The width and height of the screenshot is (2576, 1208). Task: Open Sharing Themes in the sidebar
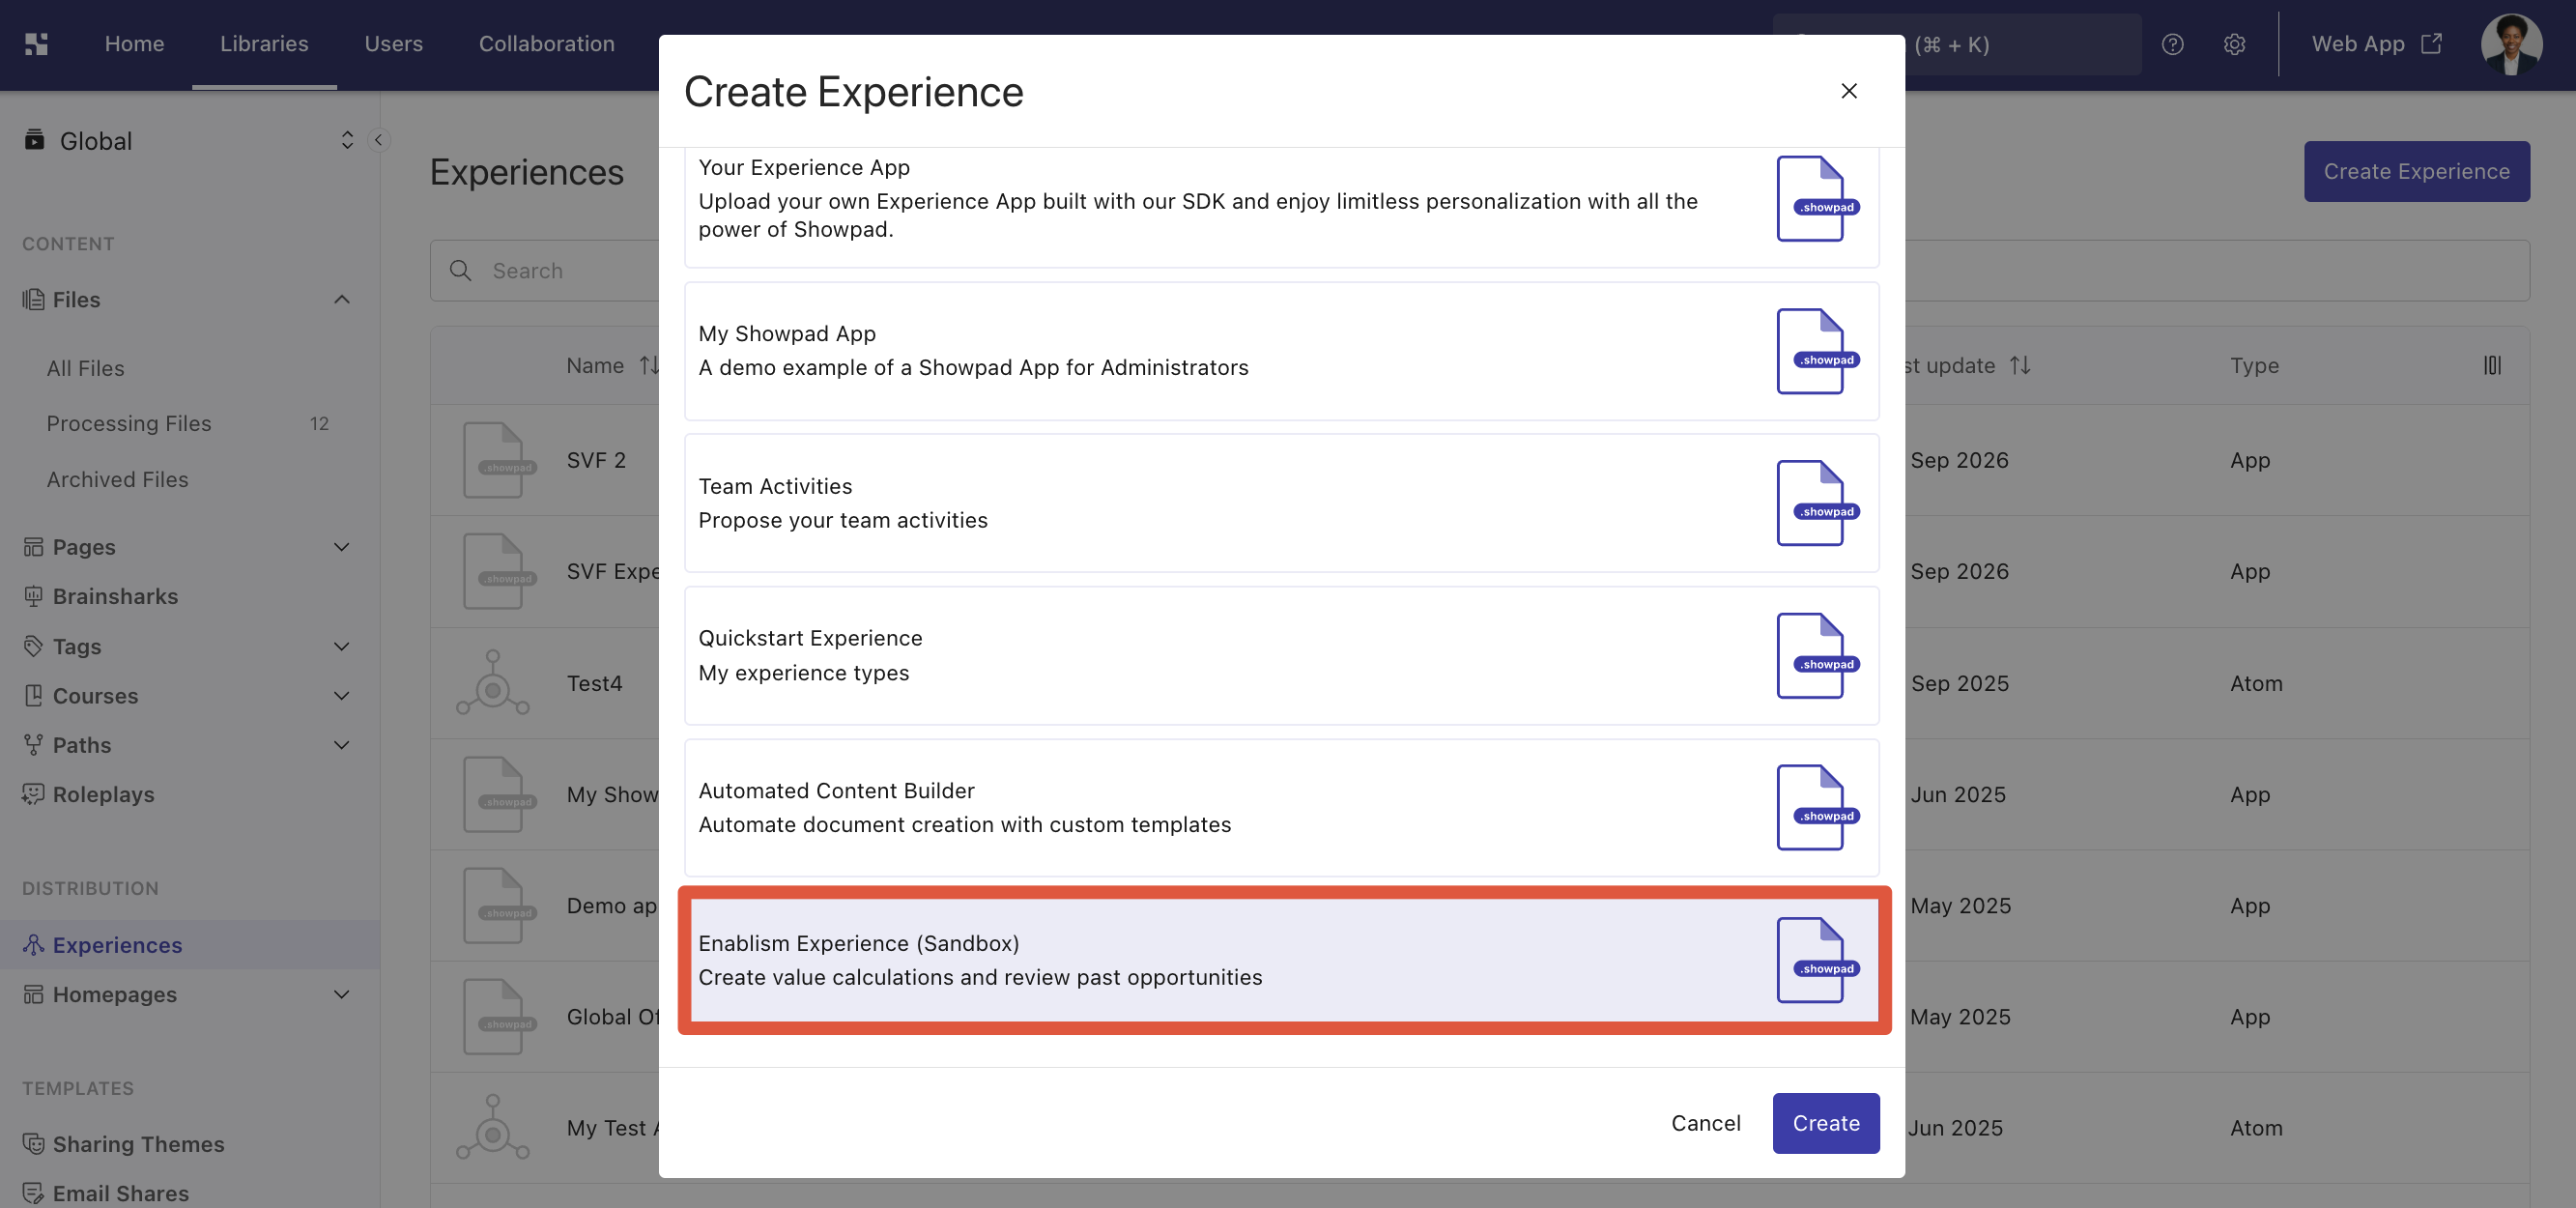tap(138, 1144)
